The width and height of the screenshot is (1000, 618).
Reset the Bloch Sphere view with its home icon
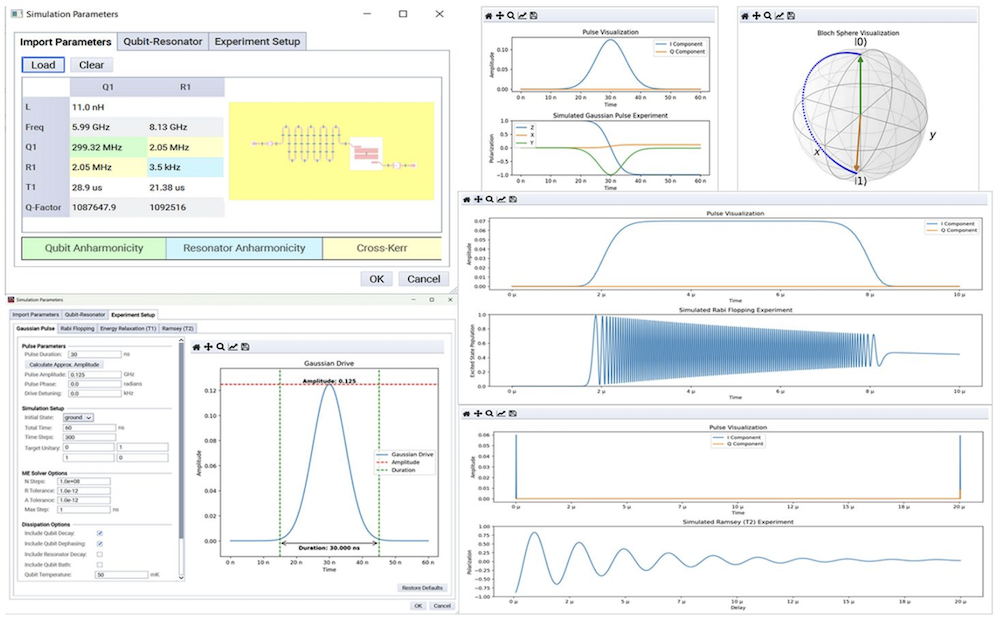(x=745, y=16)
